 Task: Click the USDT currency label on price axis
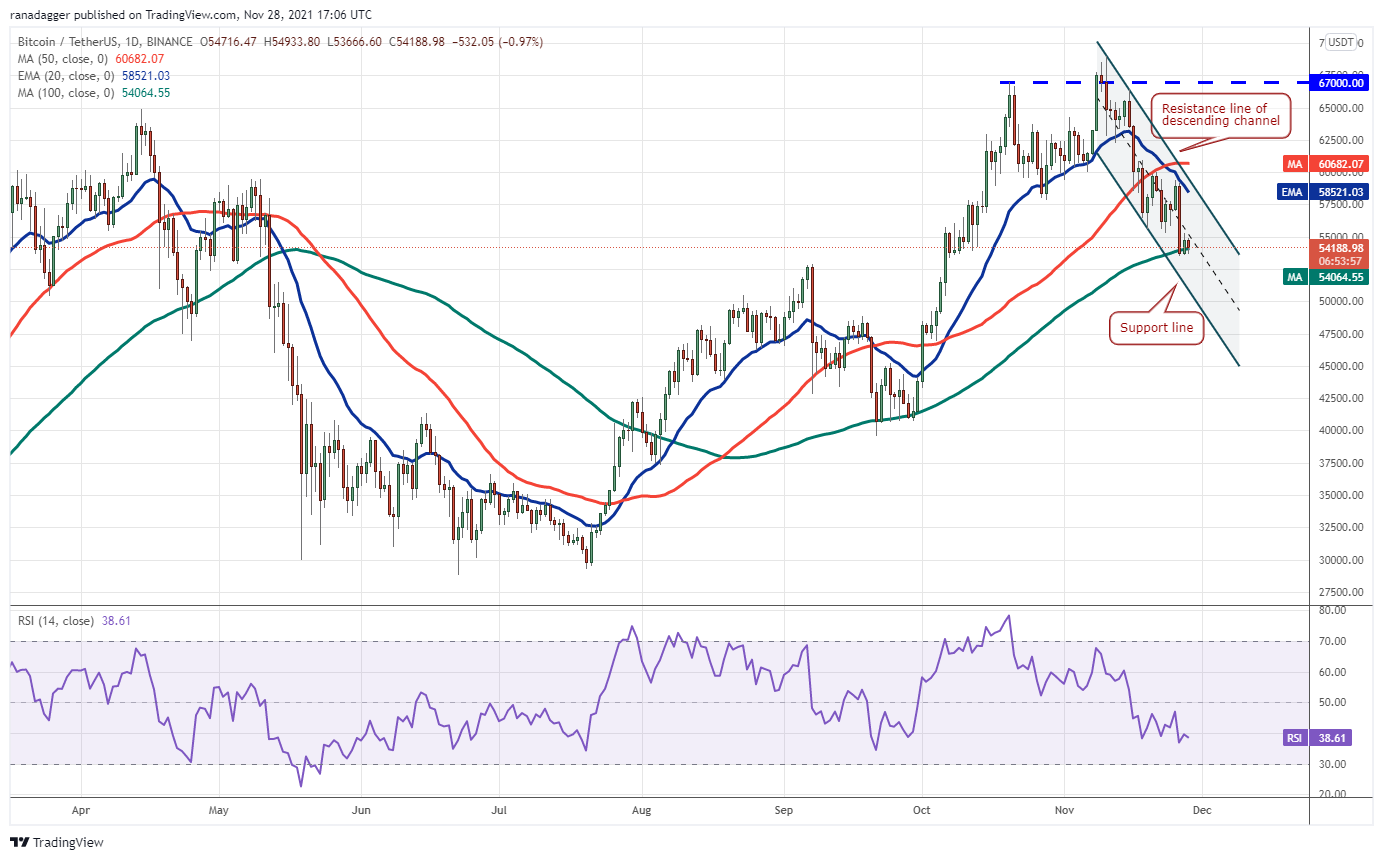coord(1341,42)
